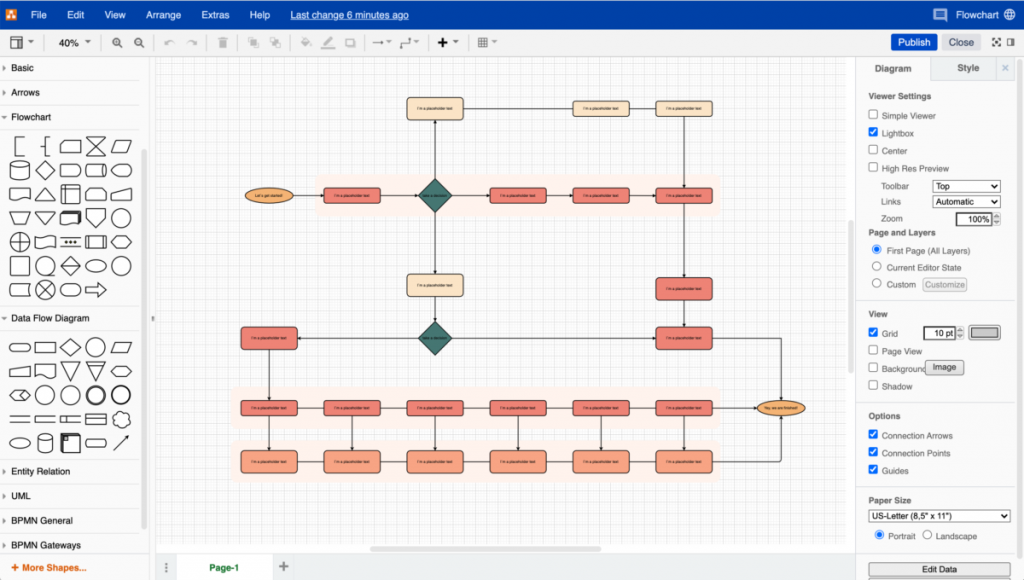Open the Extras menu
This screenshot has width=1024, height=580.
pyautogui.click(x=216, y=14)
